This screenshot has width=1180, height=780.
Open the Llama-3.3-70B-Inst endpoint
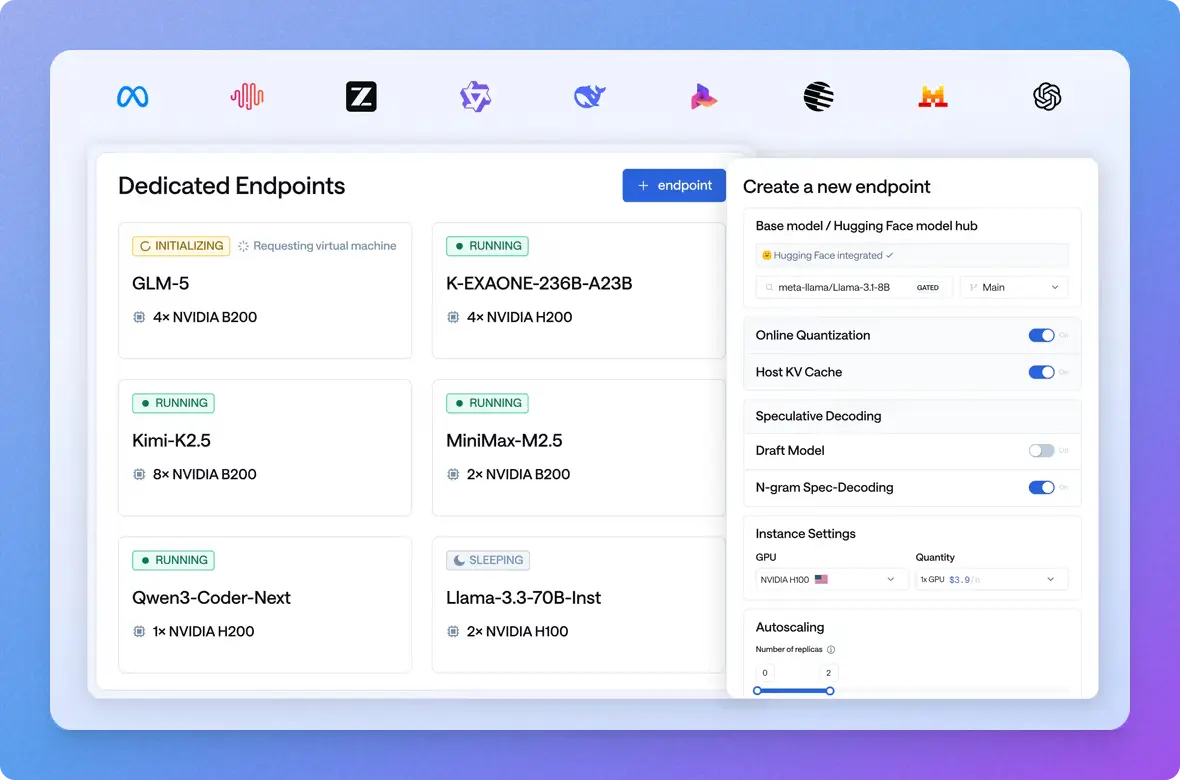click(x=579, y=605)
